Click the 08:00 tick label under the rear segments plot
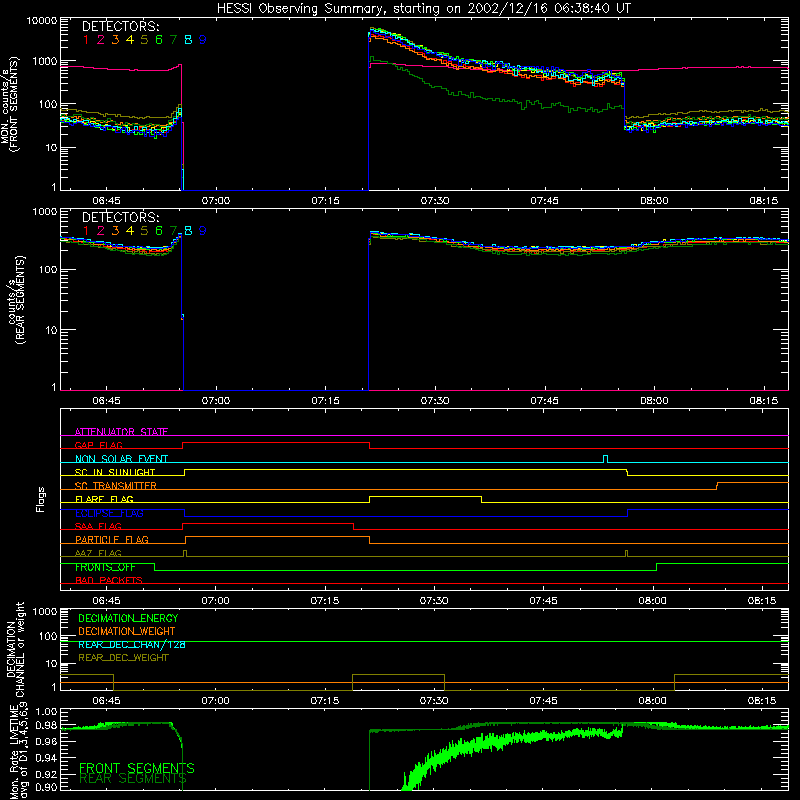This screenshot has width=800, height=800. (x=654, y=401)
